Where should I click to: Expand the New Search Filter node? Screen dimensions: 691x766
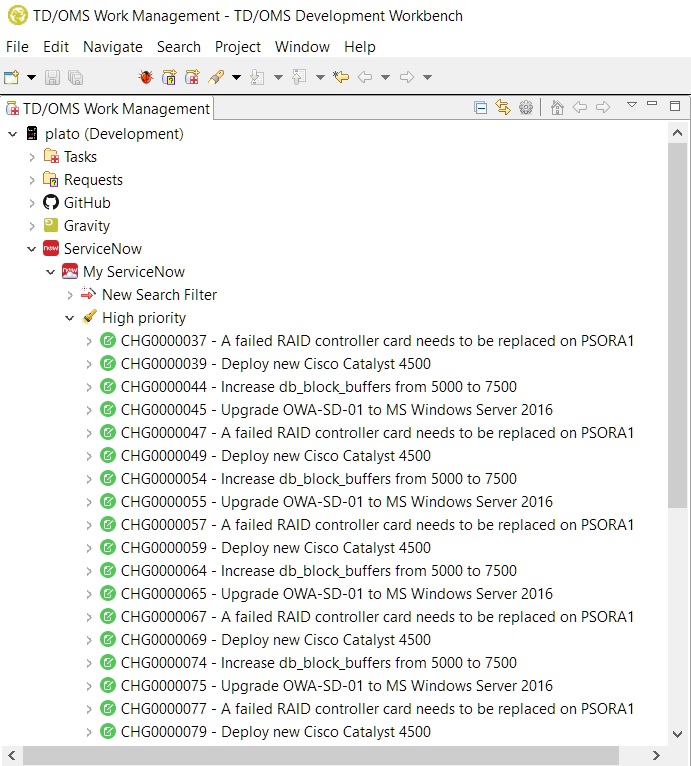pyautogui.click(x=70, y=295)
